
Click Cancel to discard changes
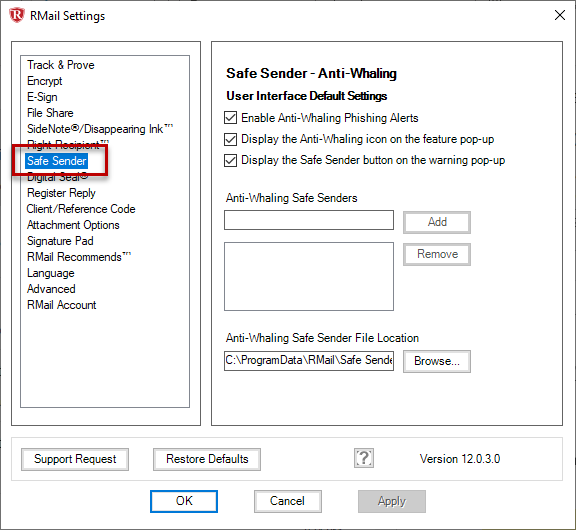pyautogui.click(x=288, y=501)
